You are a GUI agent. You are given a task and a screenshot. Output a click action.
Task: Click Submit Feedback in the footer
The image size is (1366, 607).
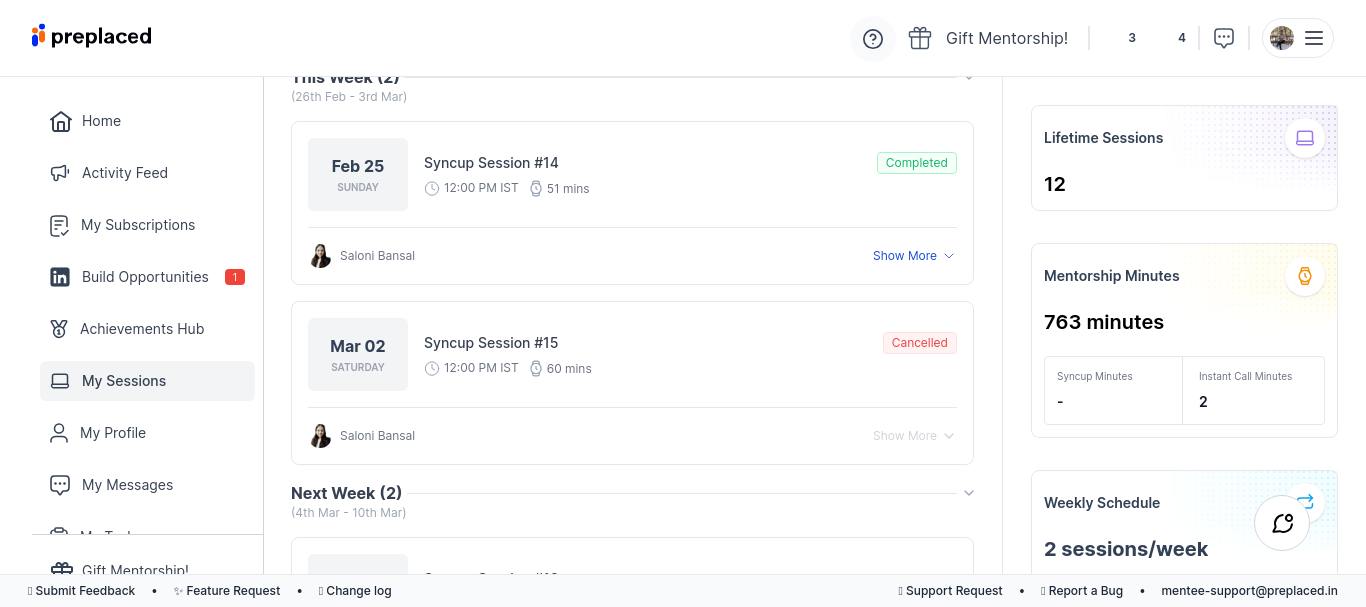(x=85, y=591)
